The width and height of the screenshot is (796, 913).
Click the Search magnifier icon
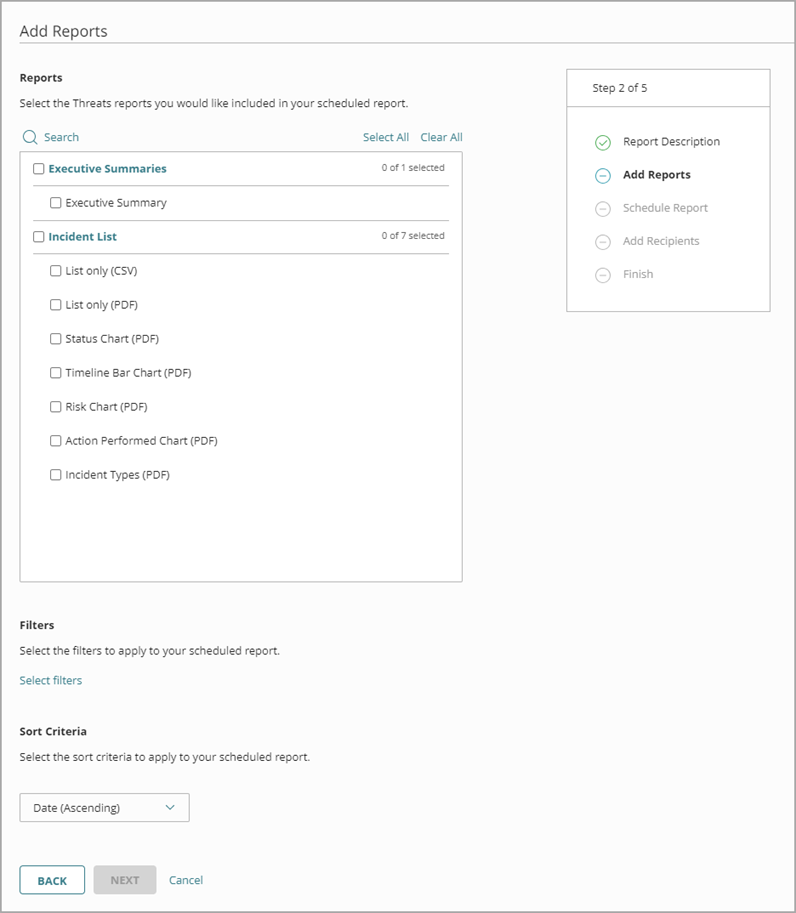29,137
